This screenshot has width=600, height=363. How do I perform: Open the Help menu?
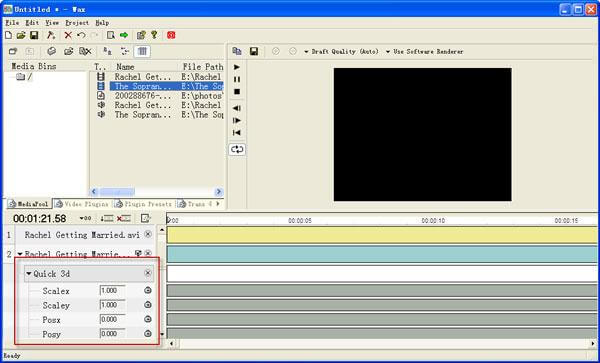coord(102,23)
